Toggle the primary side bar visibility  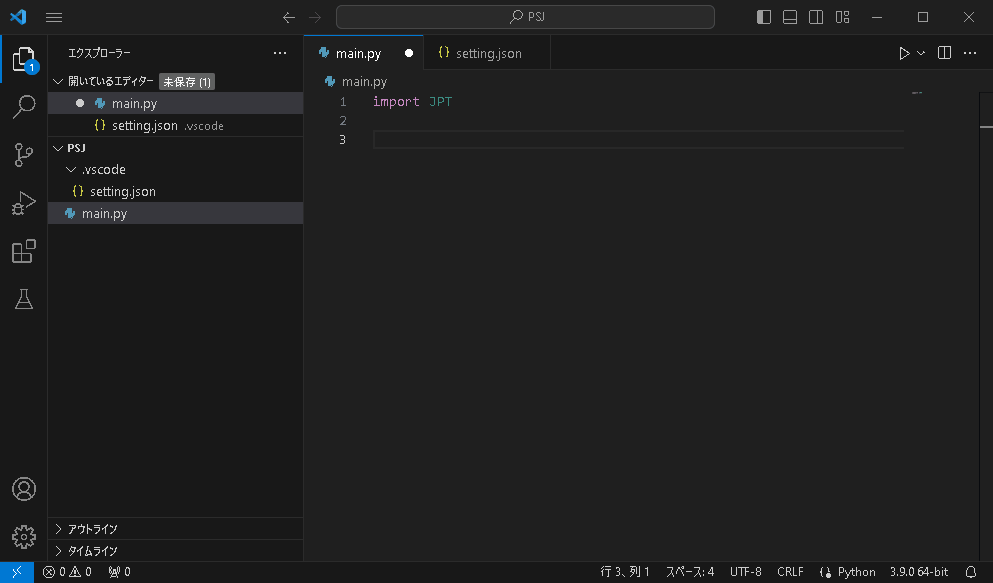763,17
